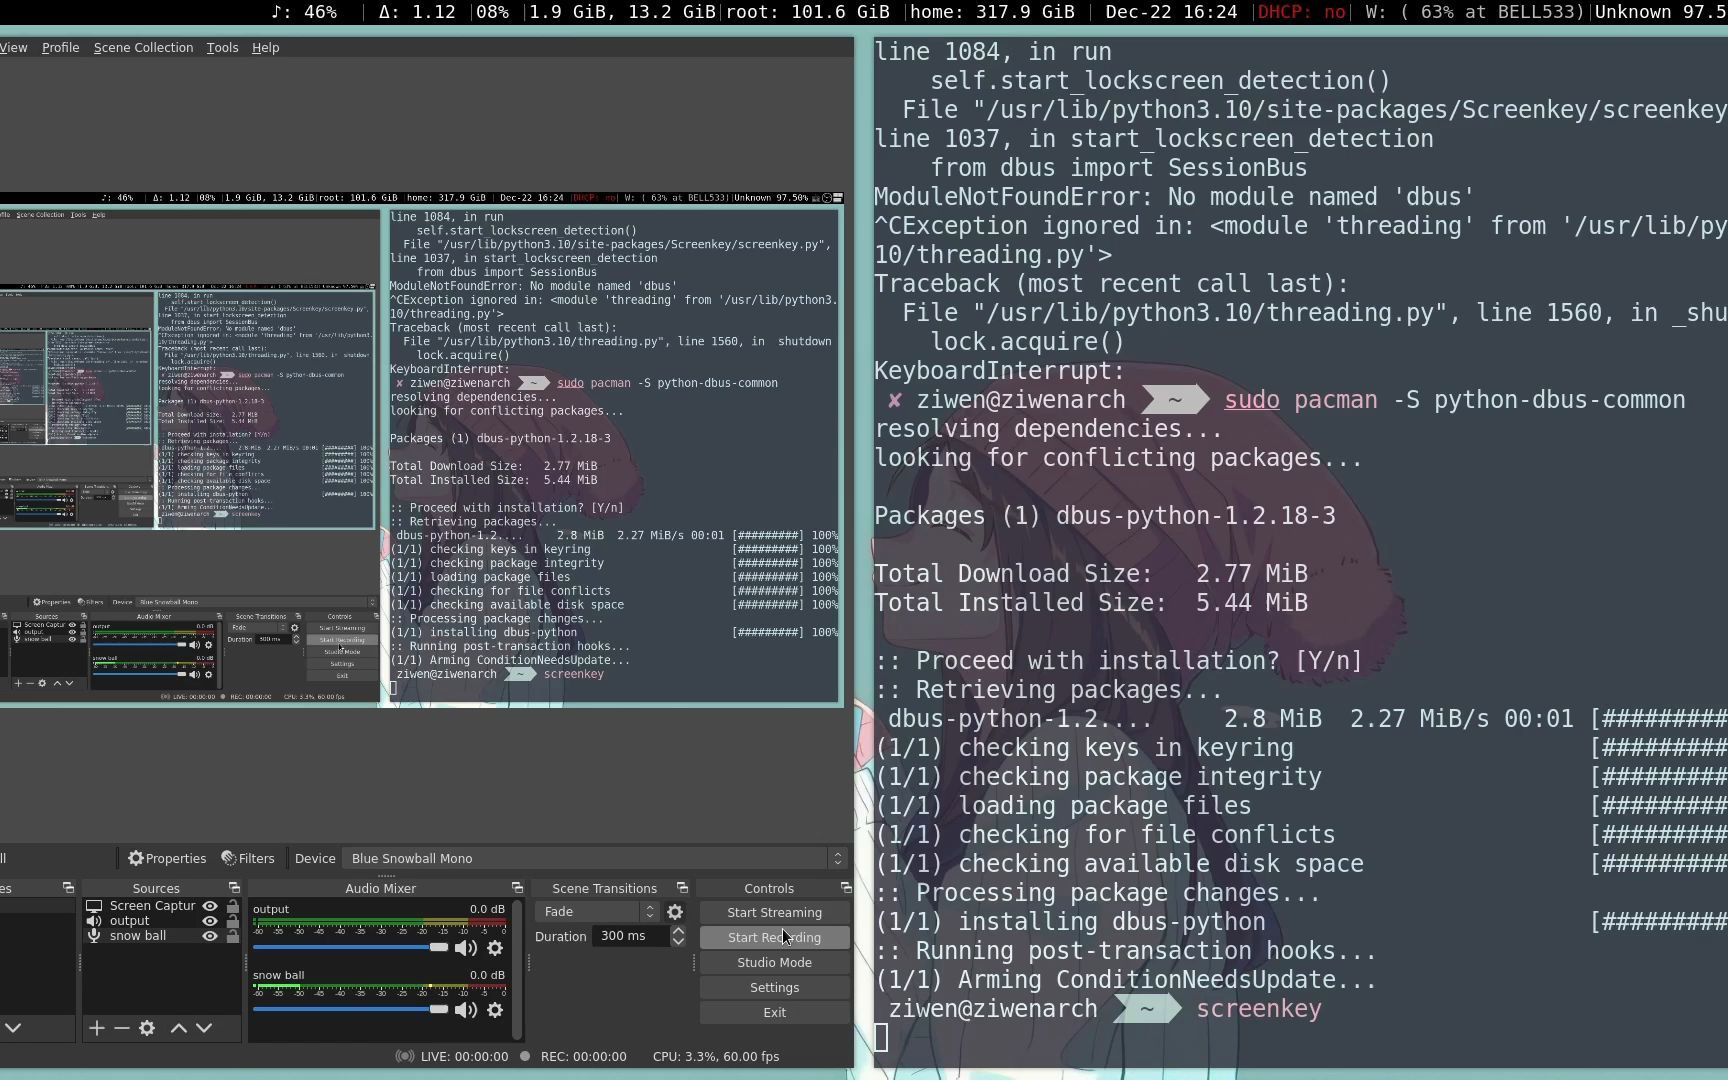The image size is (1728, 1080).
Task: Click sudo pacman command line in terminal
Action: (1455, 400)
